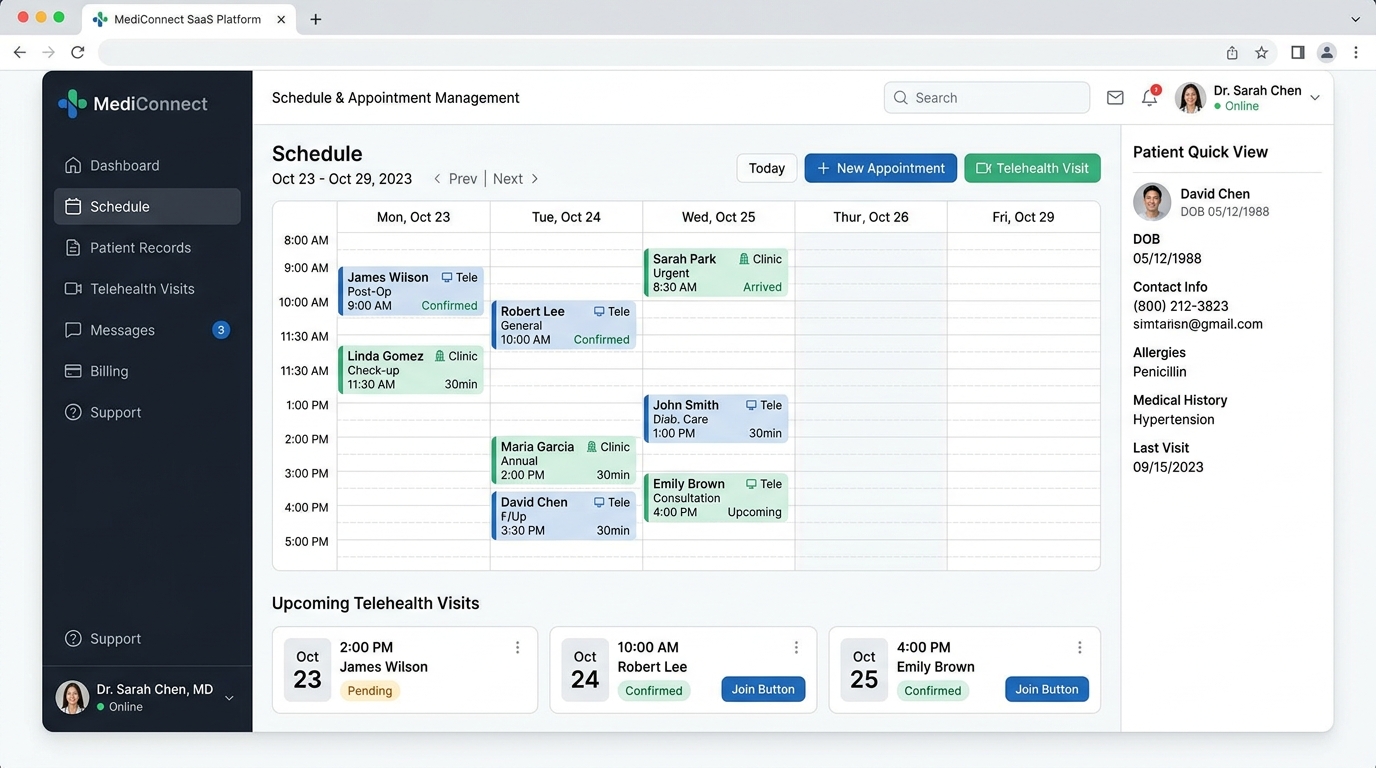Image resolution: width=1376 pixels, height=768 pixels.
Task: Click the Billing card icon in sidebar
Action: point(73,370)
